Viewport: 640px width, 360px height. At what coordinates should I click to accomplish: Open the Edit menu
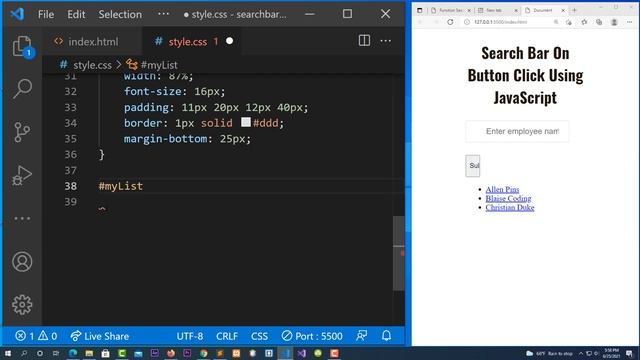(76, 14)
